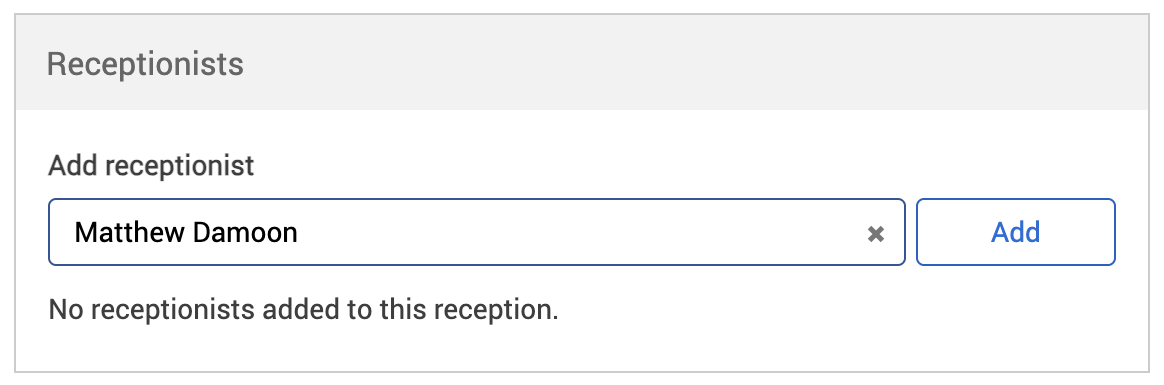The image size is (1164, 385).
Task: Click the text saying no receptionists added
Action: [x=303, y=309]
